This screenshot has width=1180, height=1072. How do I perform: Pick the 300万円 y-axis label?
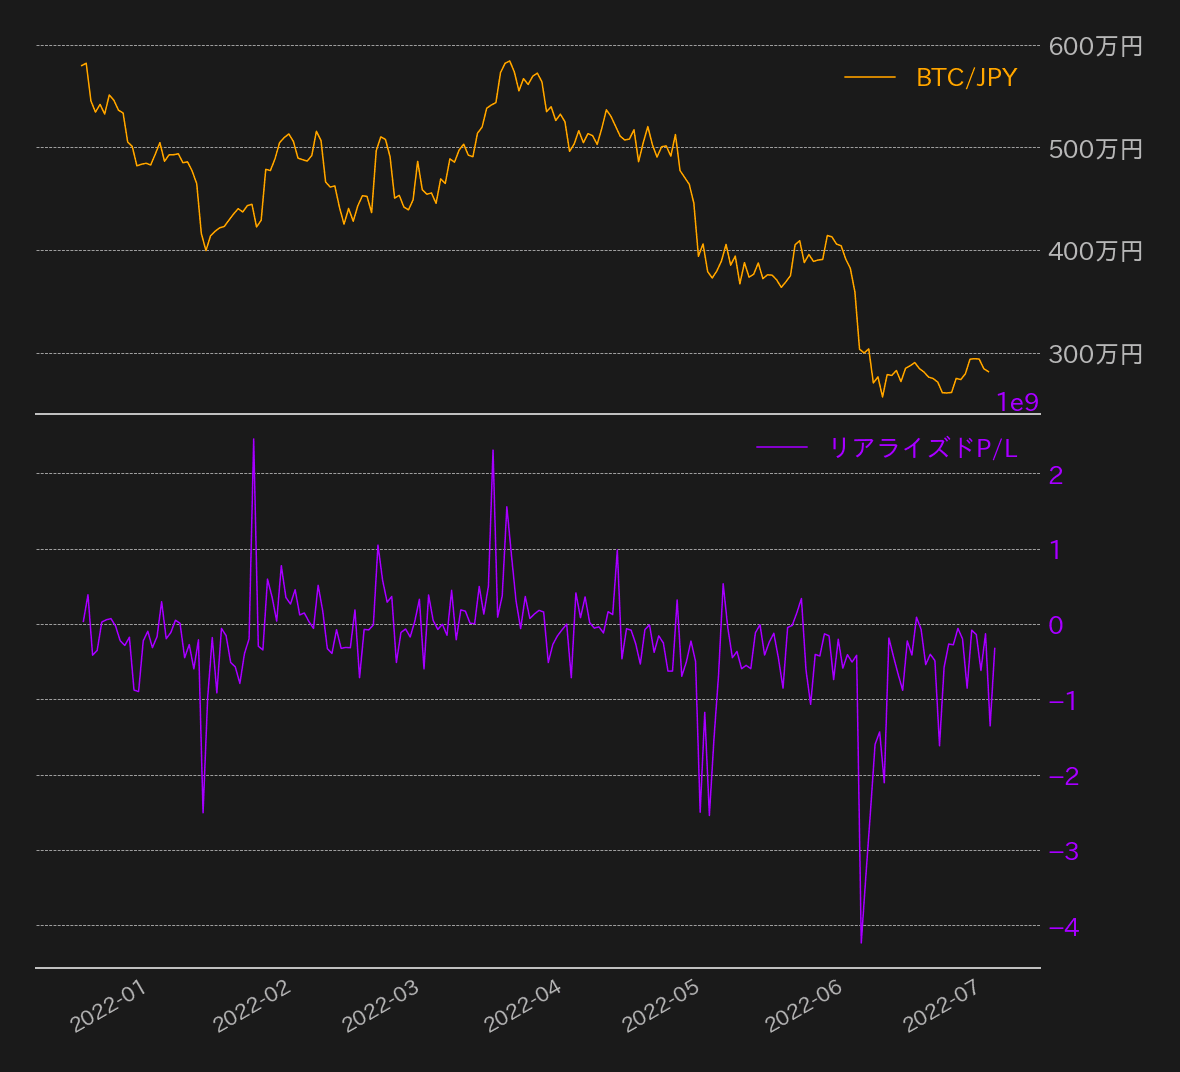coord(1095,354)
